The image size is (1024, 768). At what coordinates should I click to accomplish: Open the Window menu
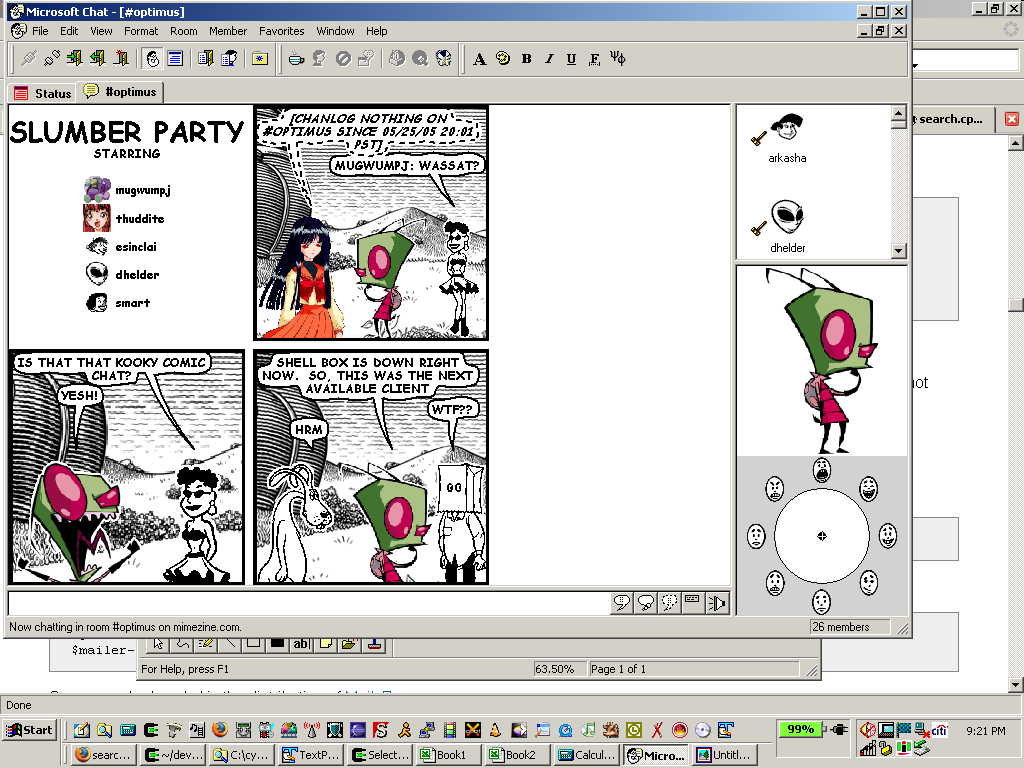pyautogui.click(x=335, y=31)
